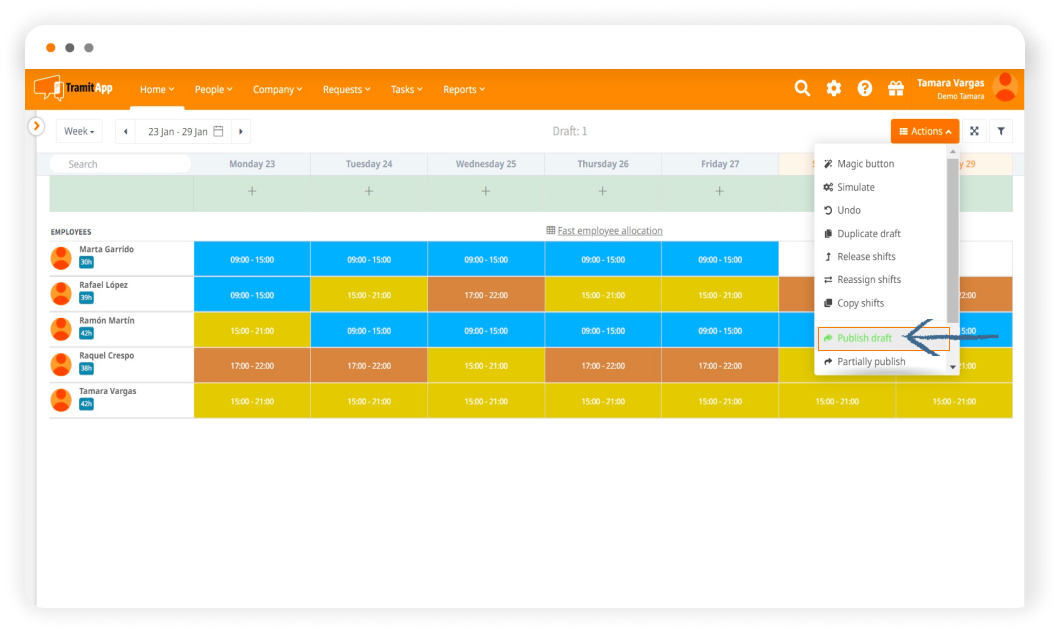This screenshot has height=633, width=1061.
Task: Choose Magic button in Actions menu
Action: (865, 164)
